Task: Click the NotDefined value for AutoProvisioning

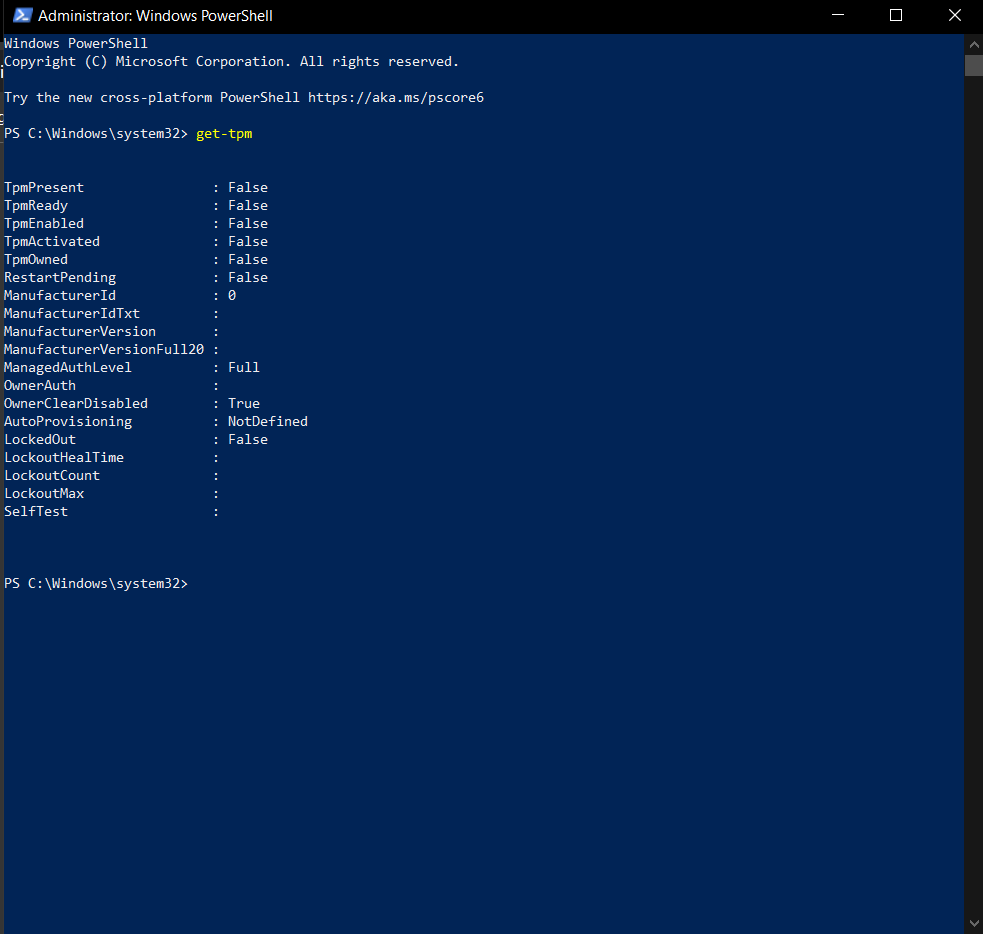Action: tap(268, 421)
